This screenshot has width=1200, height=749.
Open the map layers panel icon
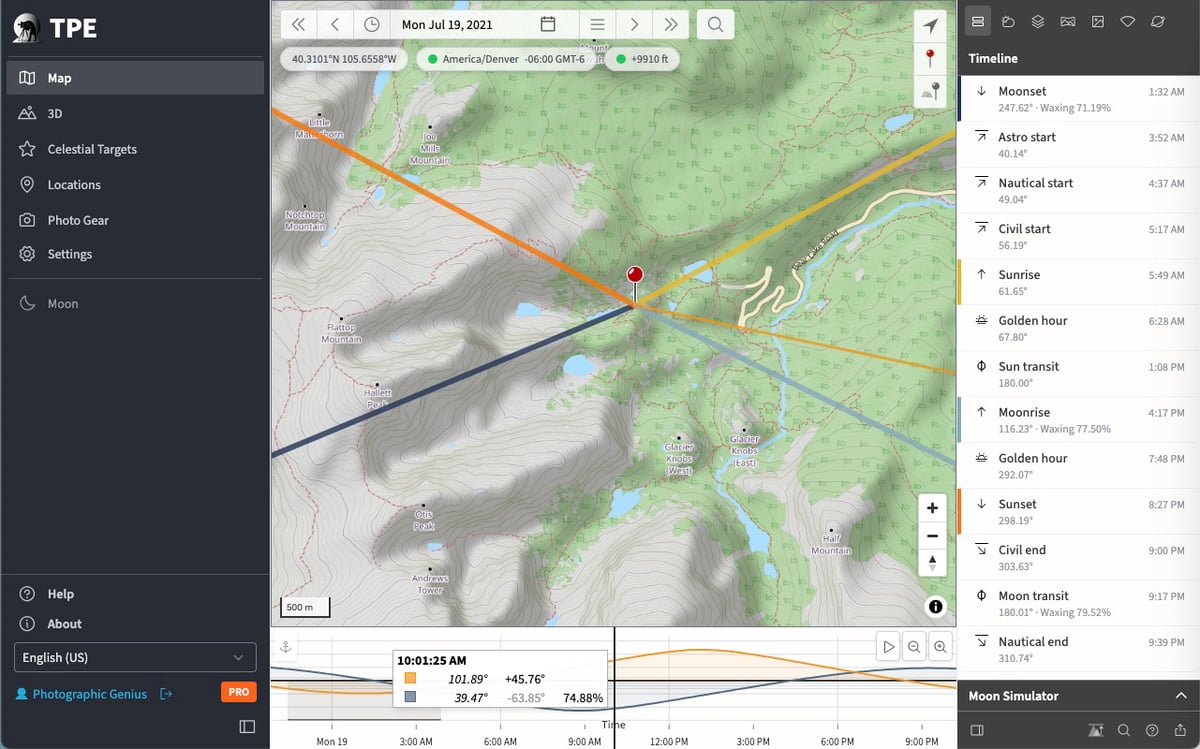(1038, 20)
